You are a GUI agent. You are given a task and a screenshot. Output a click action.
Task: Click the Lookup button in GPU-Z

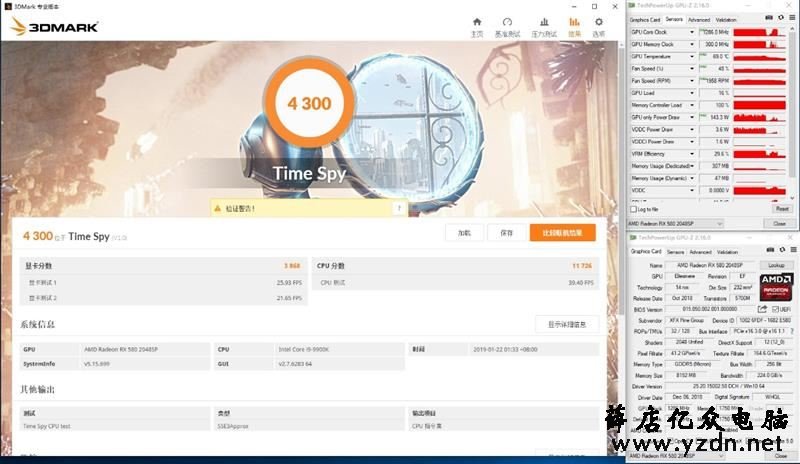(x=776, y=265)
